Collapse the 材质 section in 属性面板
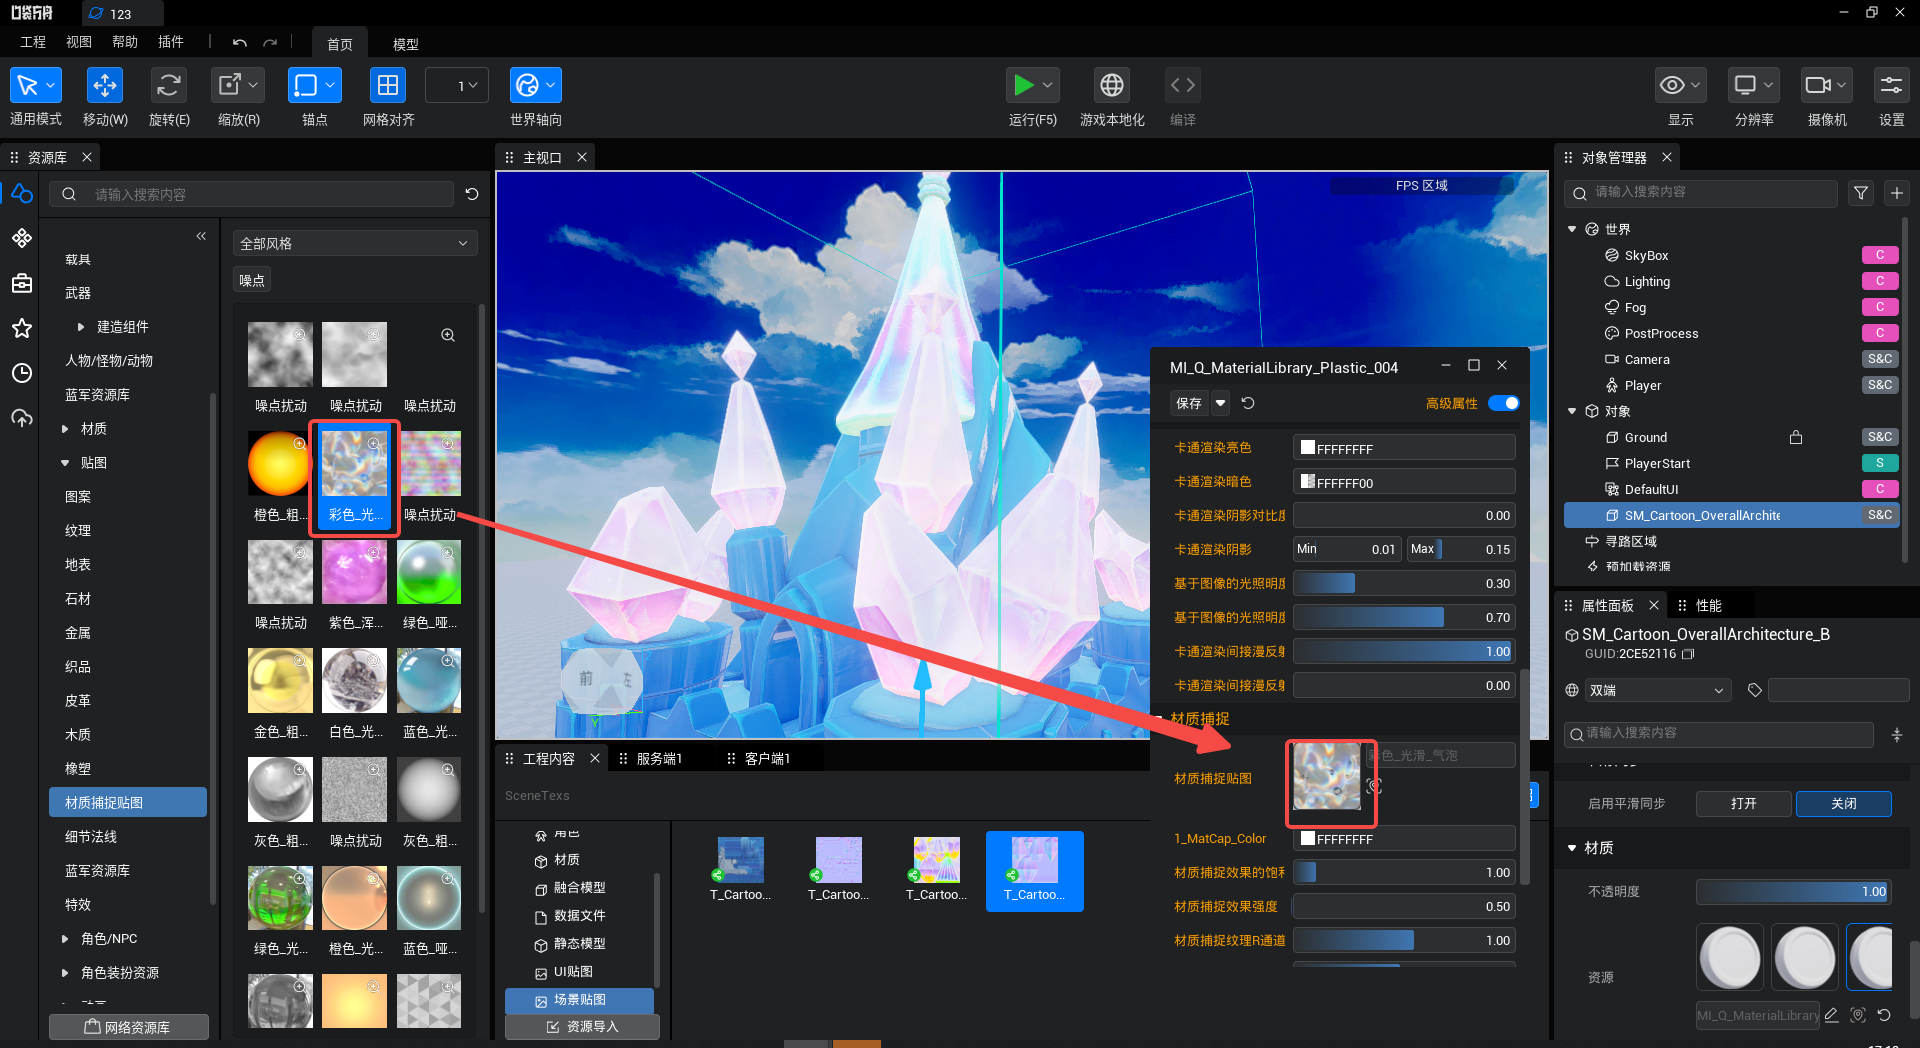Image resolution: width=1920 pixels, height=1048 pixels. click(x=1572, y=848)
